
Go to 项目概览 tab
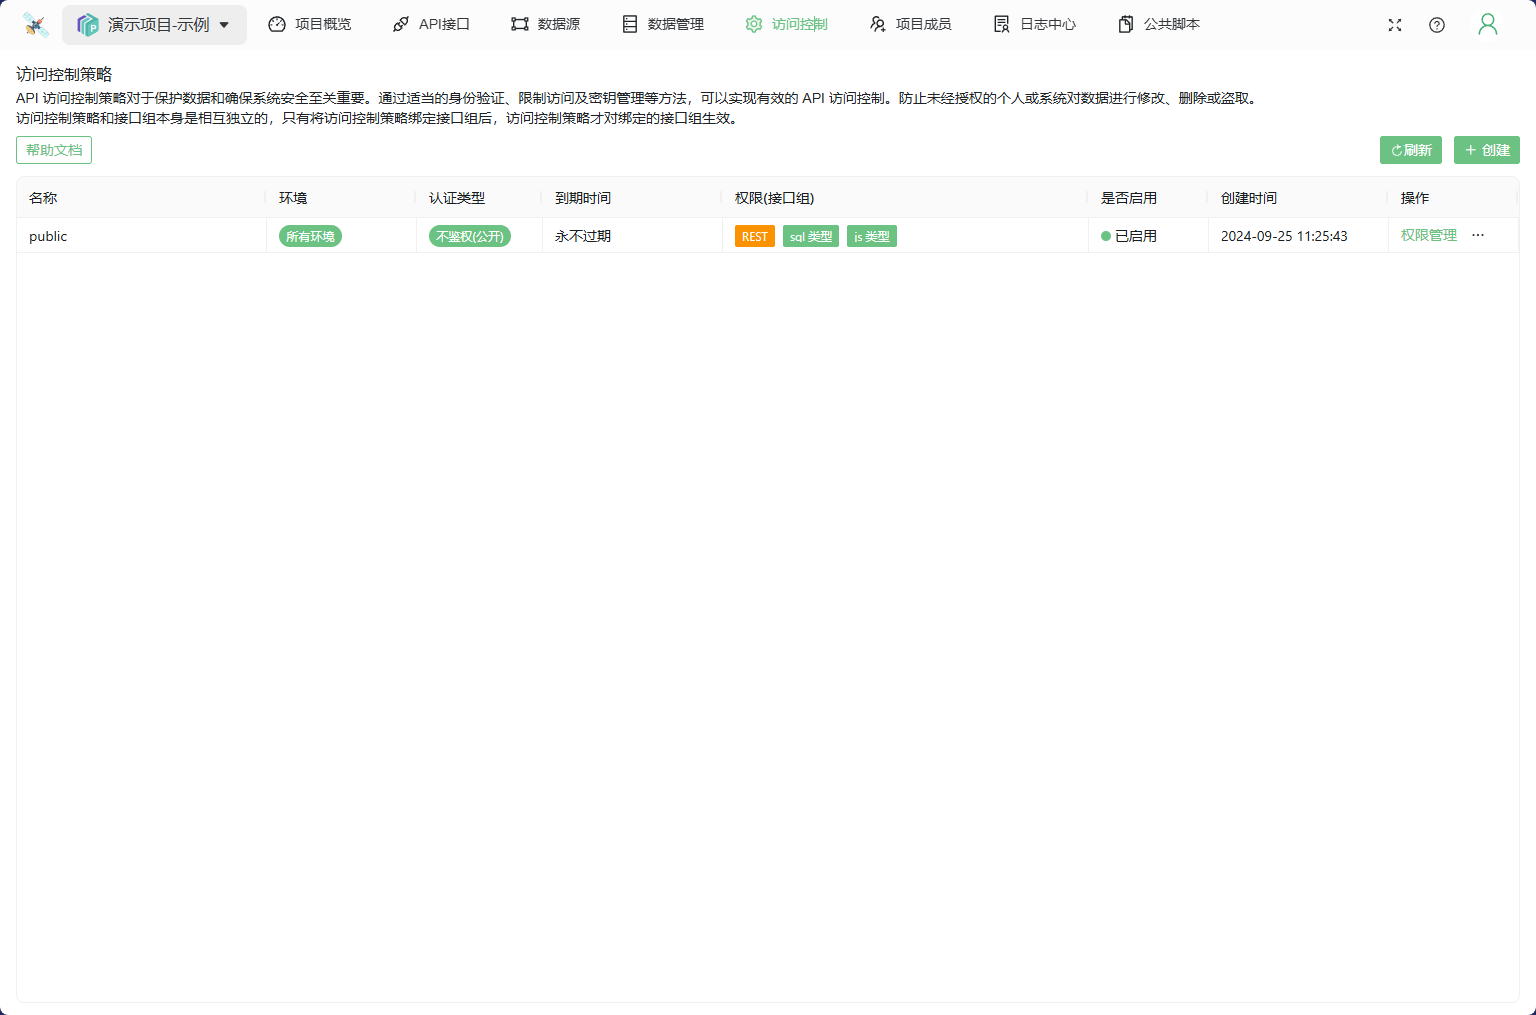pyautogui.click(x=310, y=24)
